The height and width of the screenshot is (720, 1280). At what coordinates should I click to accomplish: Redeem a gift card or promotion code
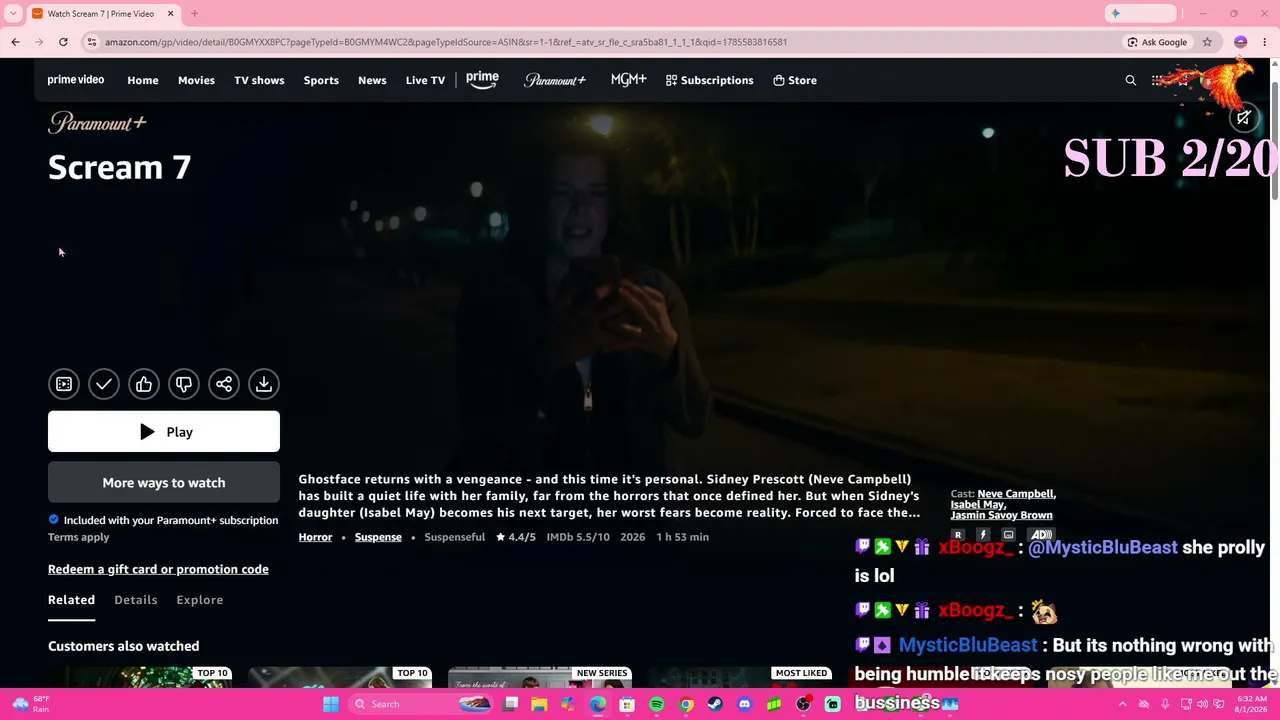(x=158, y=569)
